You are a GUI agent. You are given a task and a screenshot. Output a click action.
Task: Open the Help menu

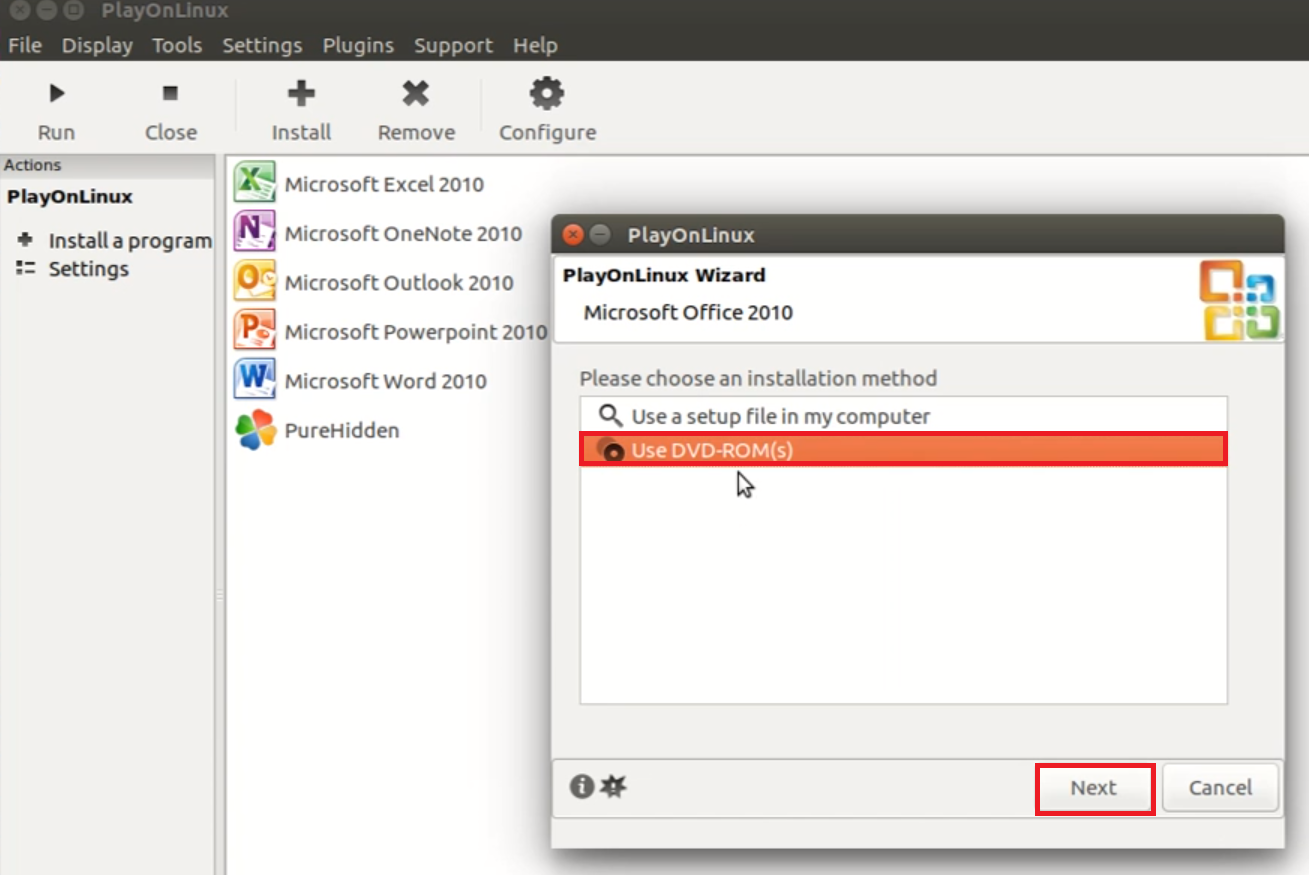(x=535, y=45)
